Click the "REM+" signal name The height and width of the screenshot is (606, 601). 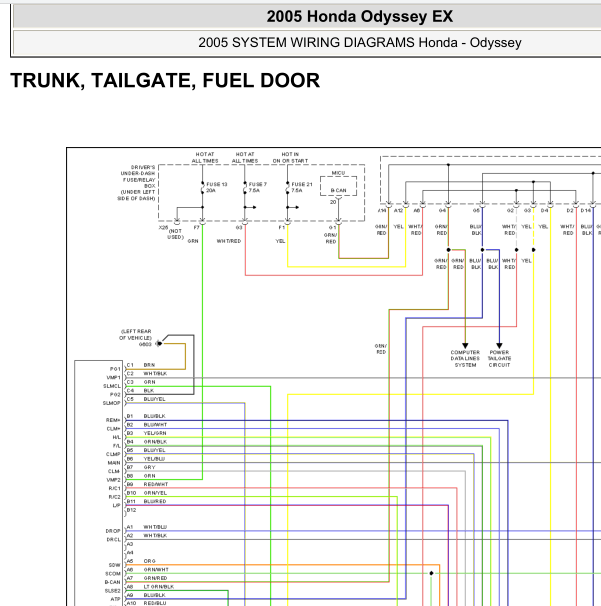[113, 420]
